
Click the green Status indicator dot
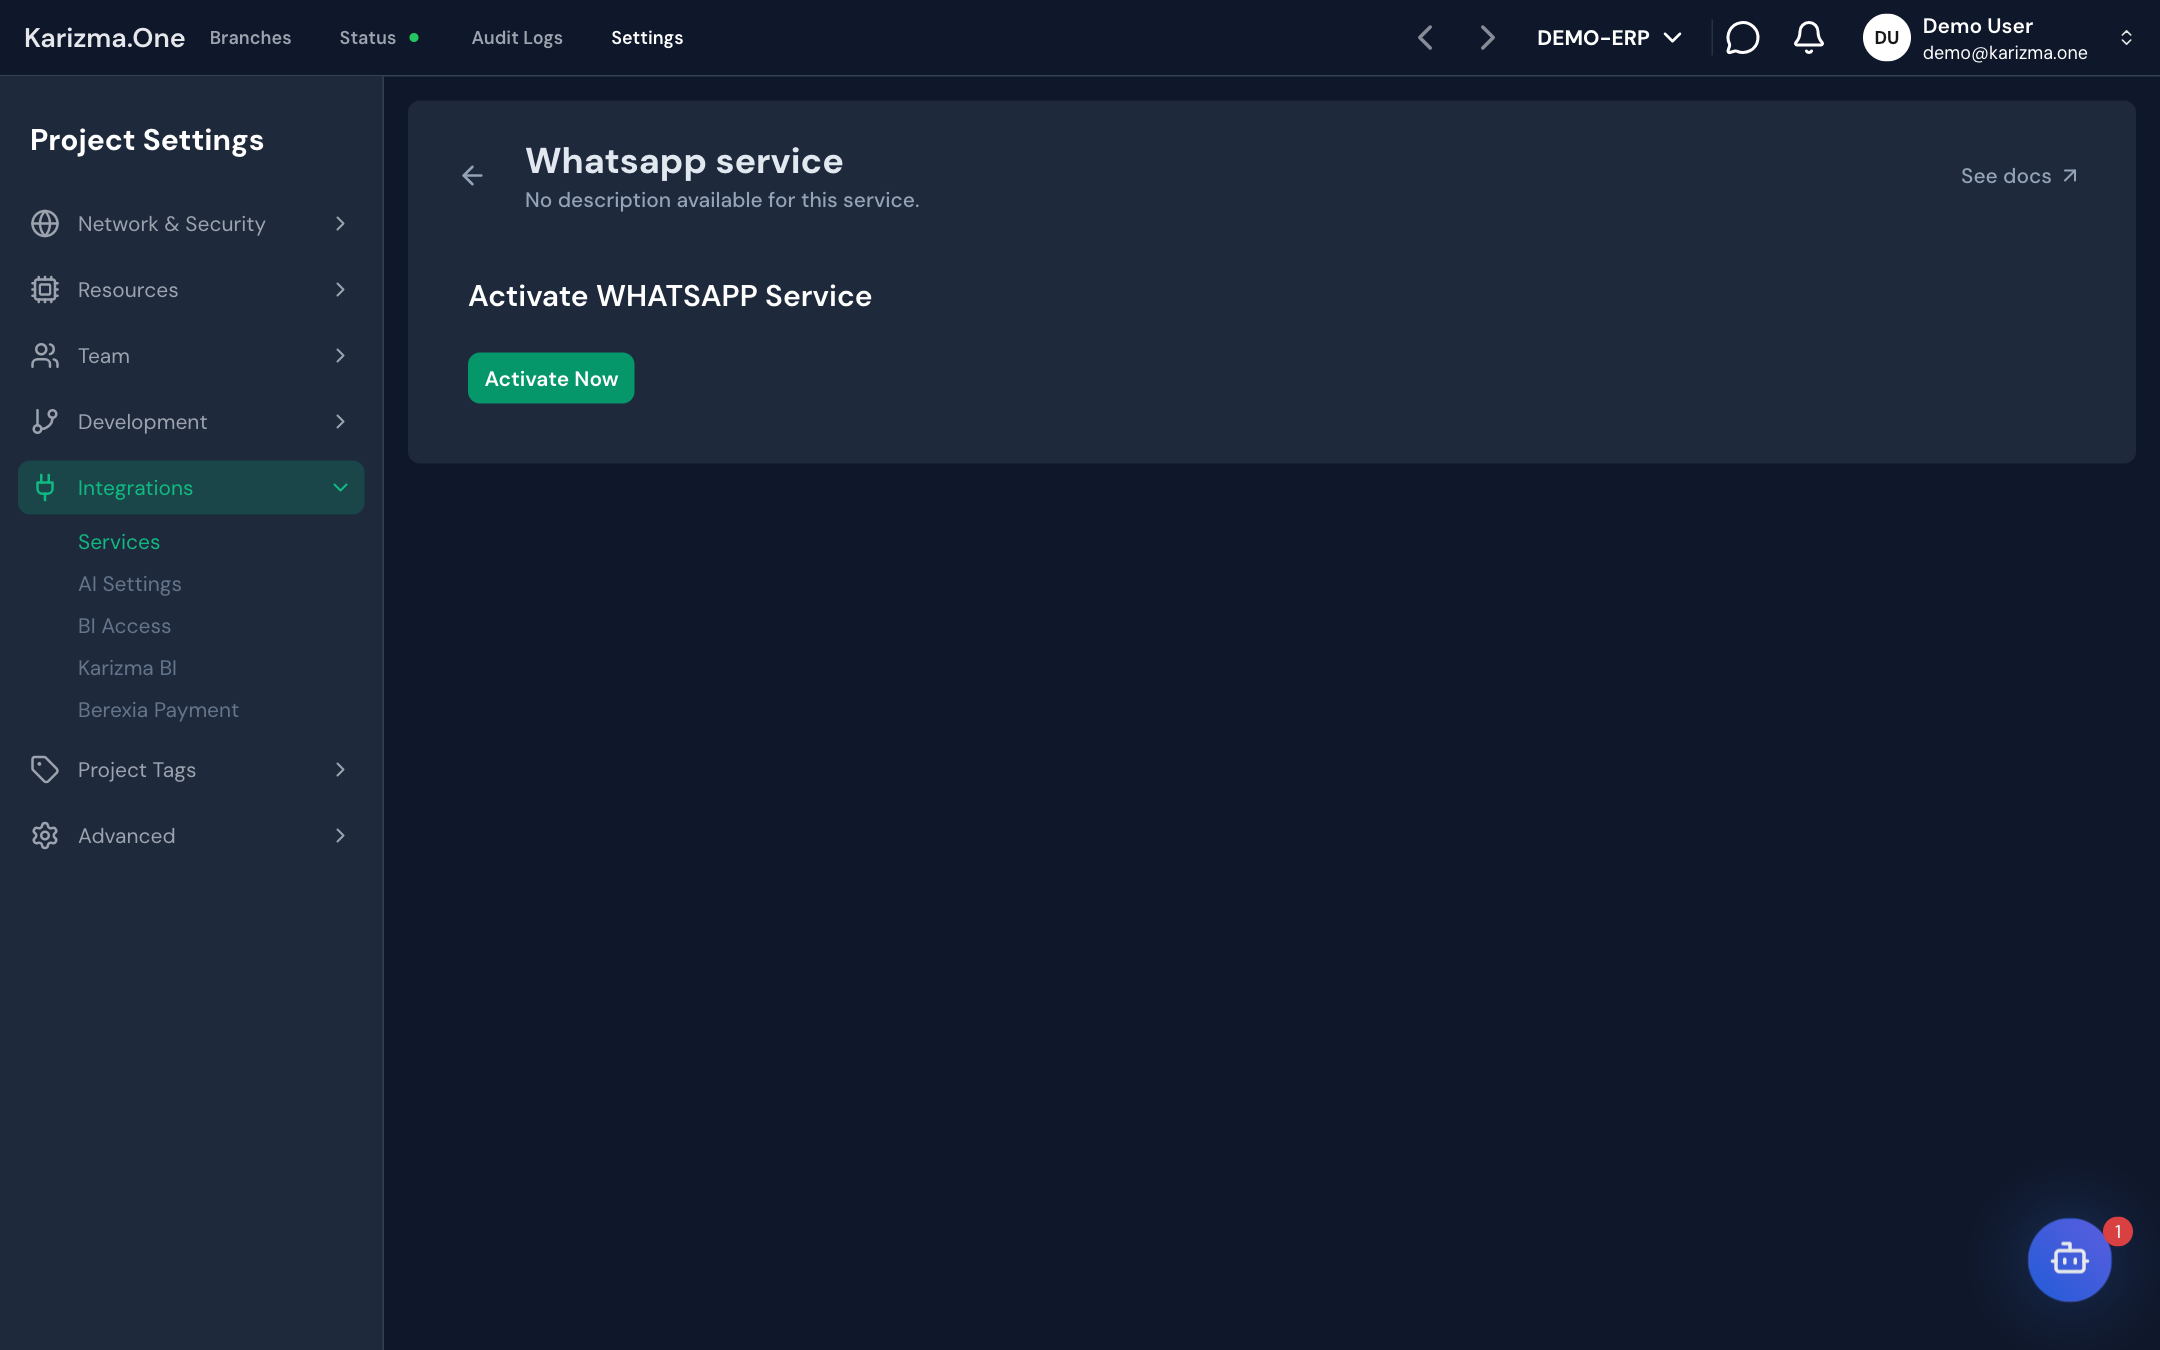[414, 38]
